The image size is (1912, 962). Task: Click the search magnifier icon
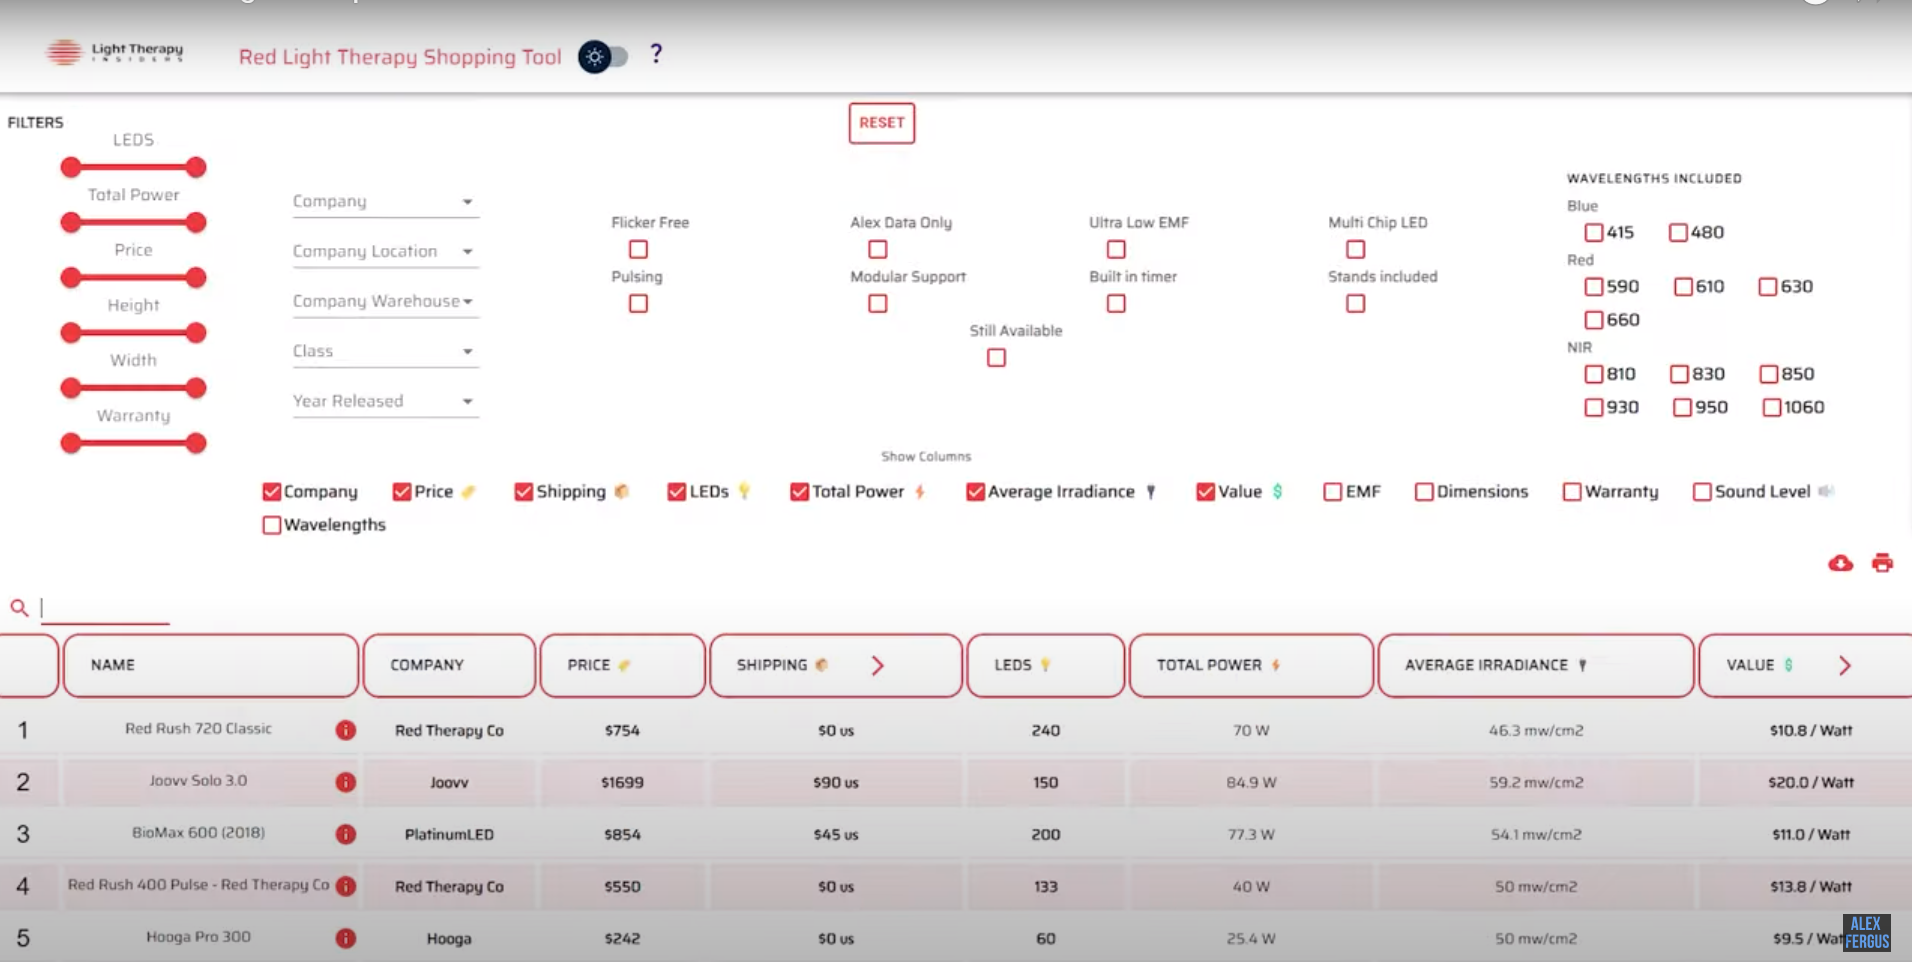coord(19,607)
